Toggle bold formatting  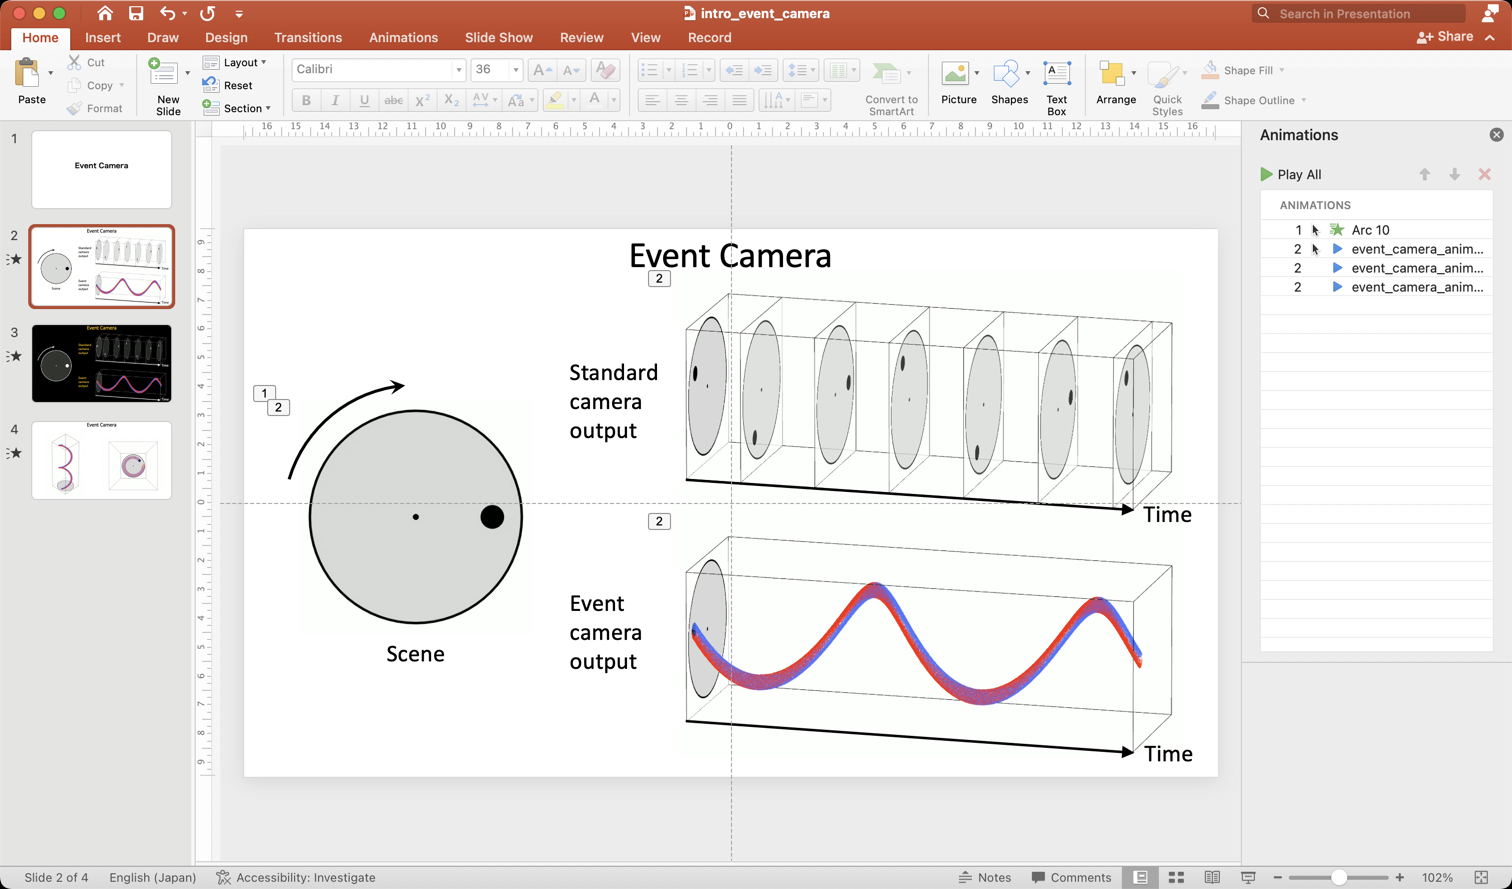tap(306, 100)
